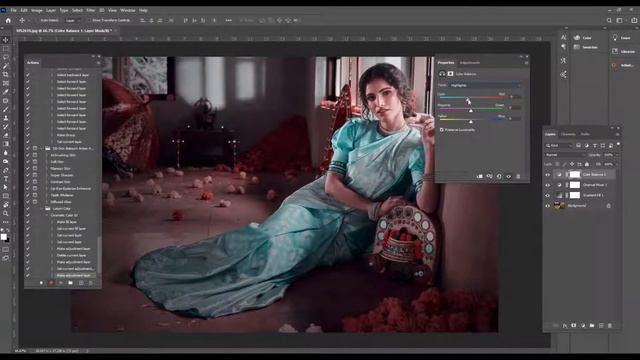Select the Eraser tool
640x360 pixels.
pos(6,135)
